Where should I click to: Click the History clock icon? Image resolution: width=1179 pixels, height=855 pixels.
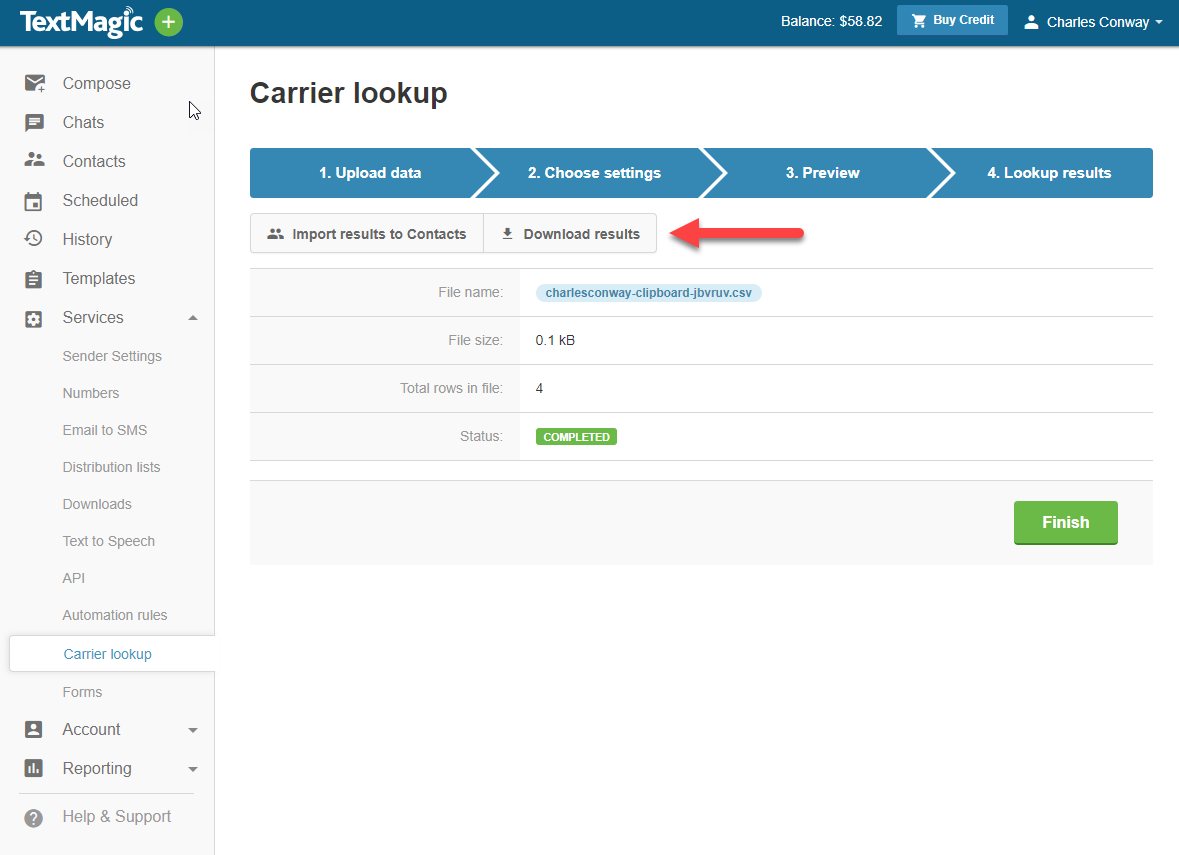pyautogui.click(x=35, y=239)
